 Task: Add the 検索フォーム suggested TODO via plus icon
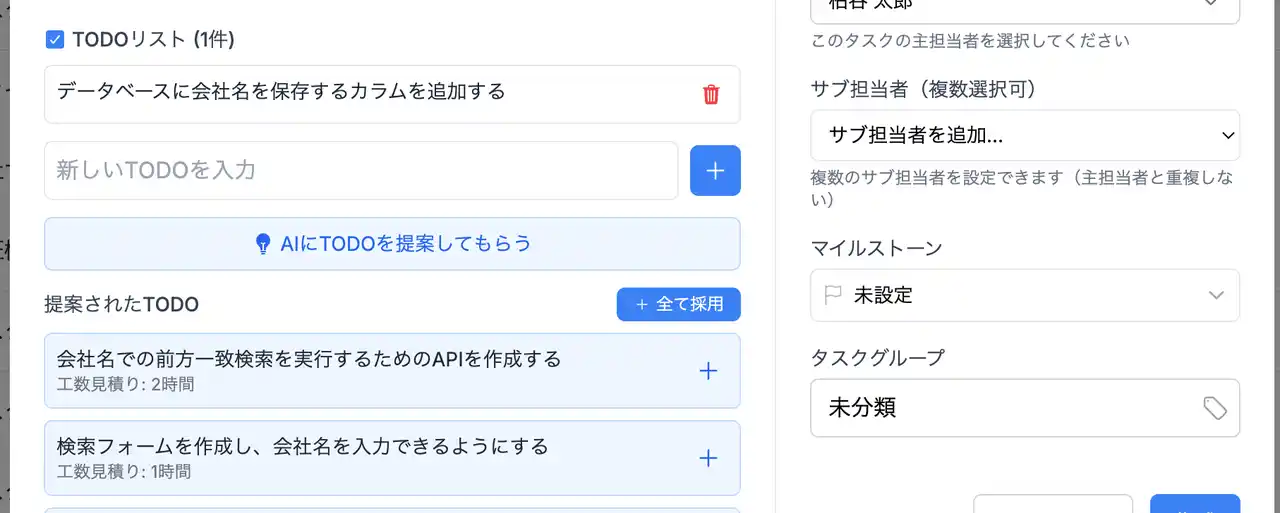(708, 458)
